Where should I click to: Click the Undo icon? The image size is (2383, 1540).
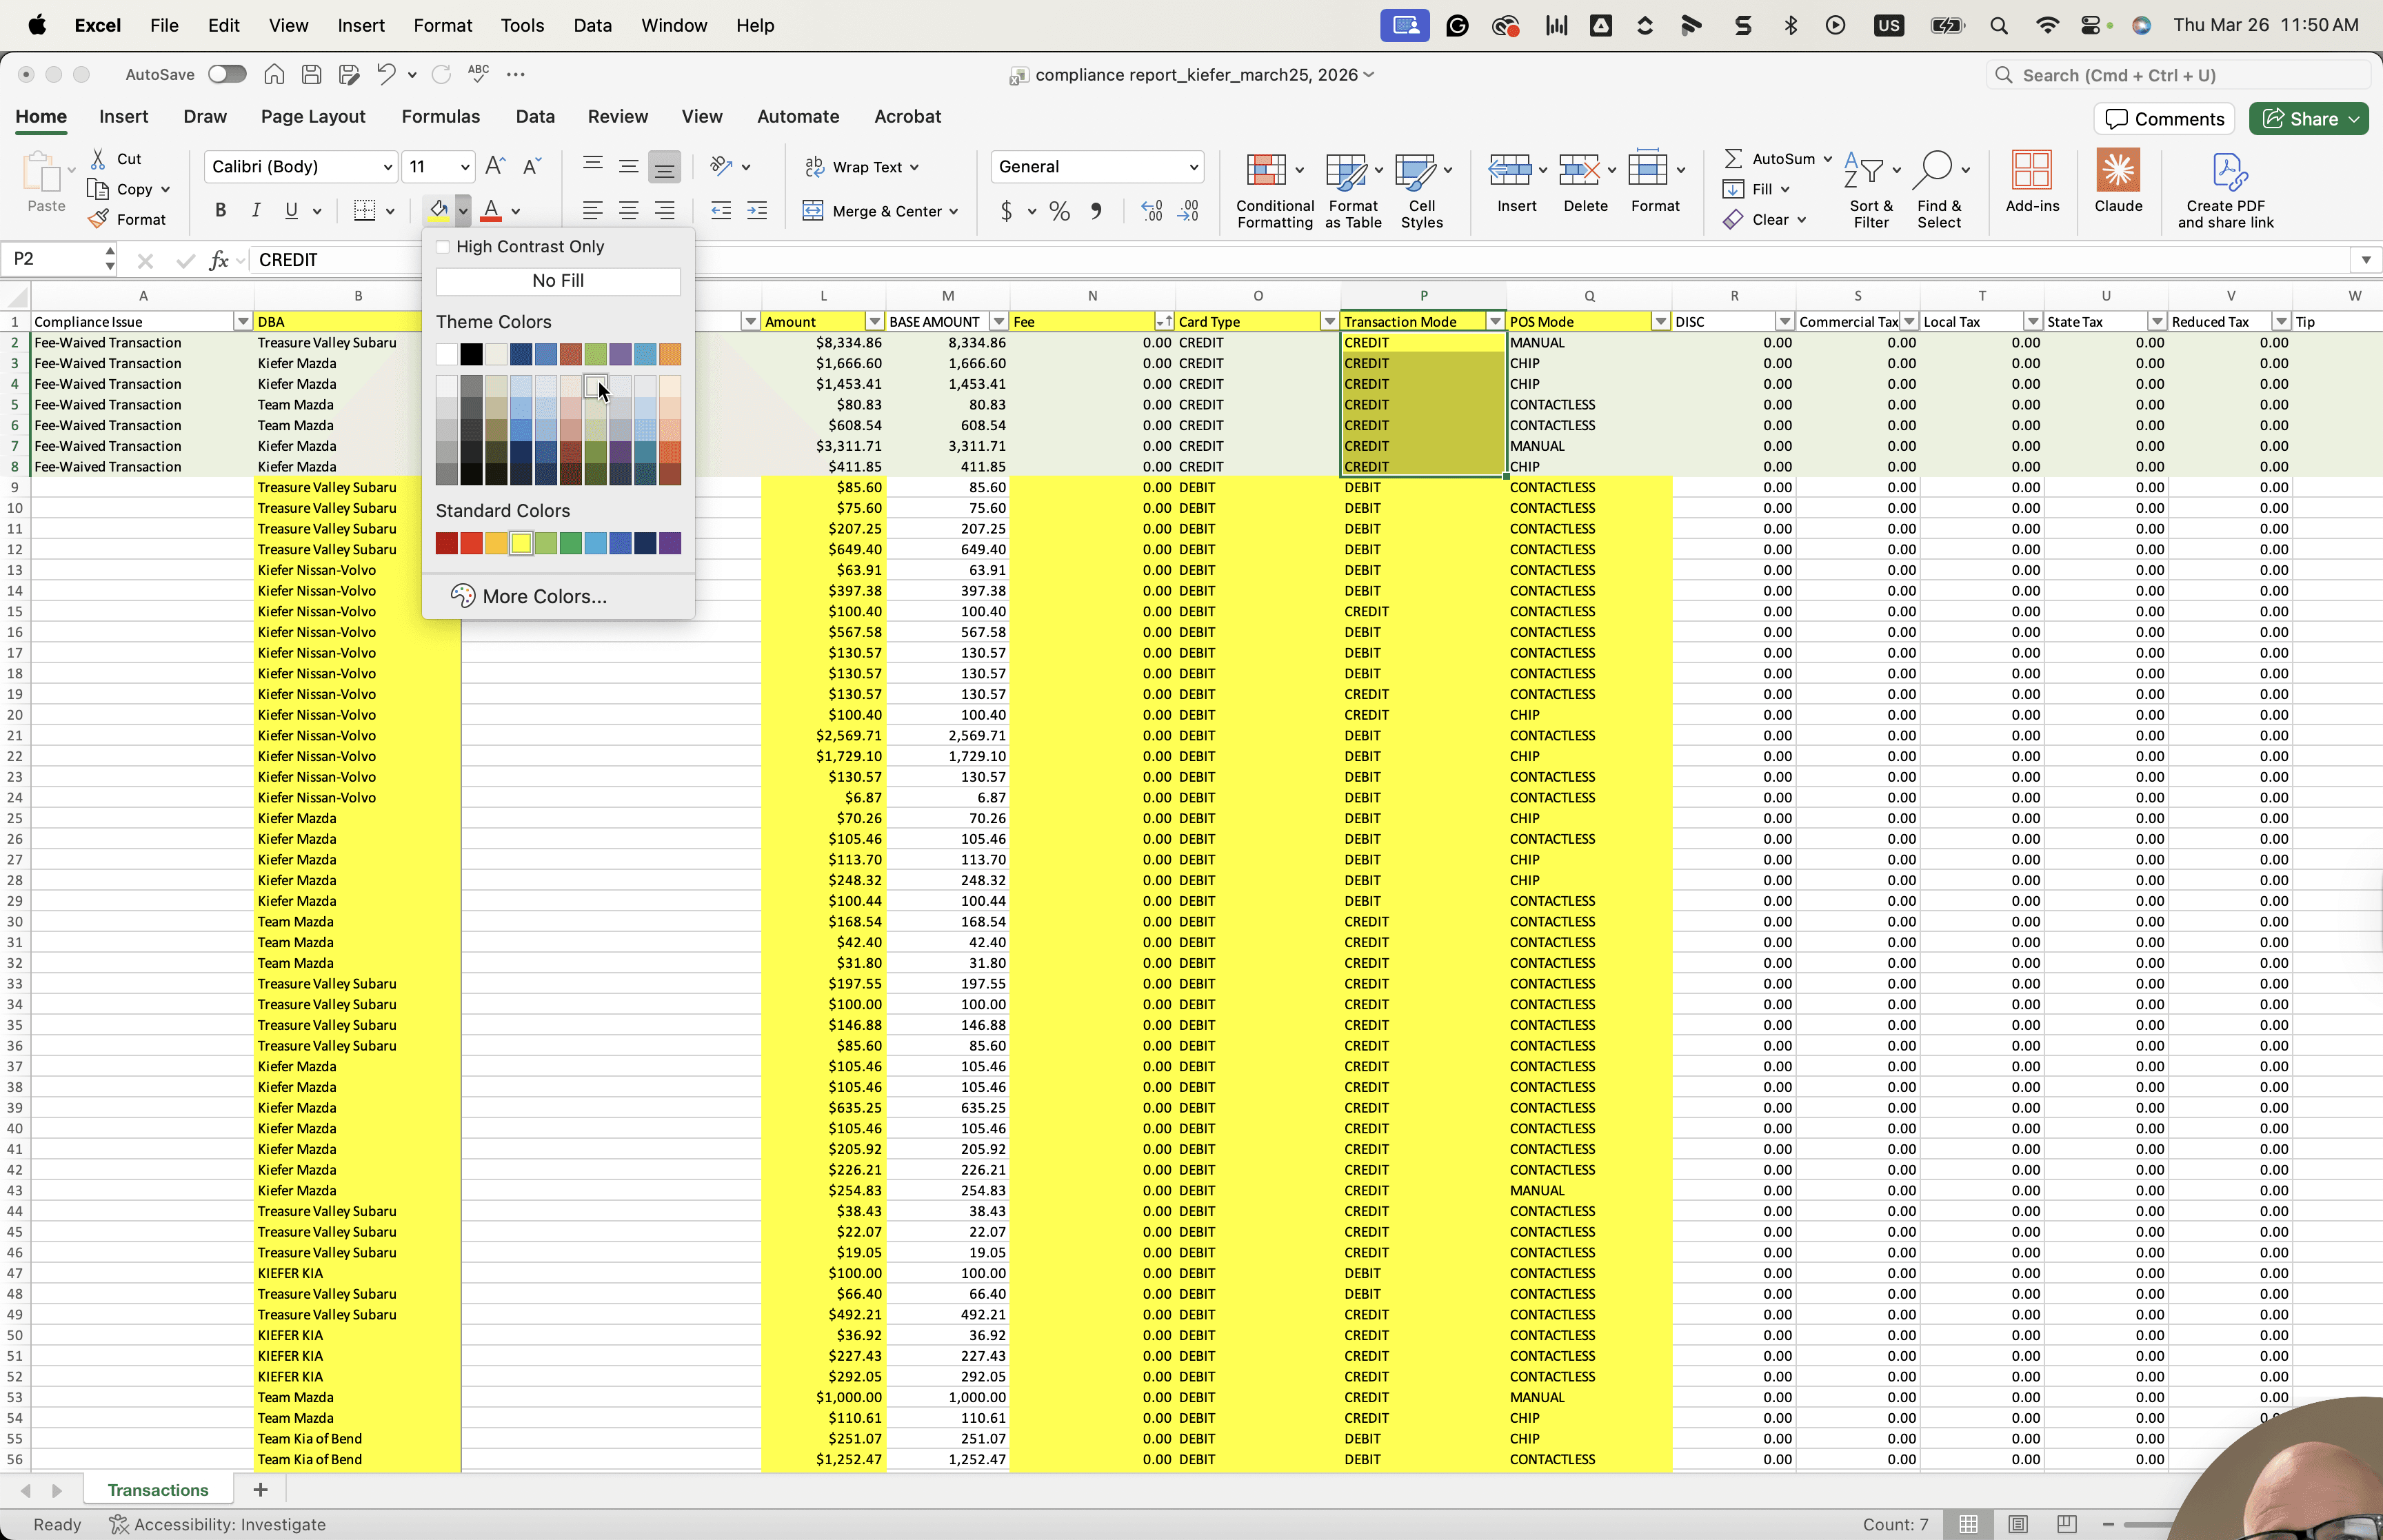click(x=386, y=74)
